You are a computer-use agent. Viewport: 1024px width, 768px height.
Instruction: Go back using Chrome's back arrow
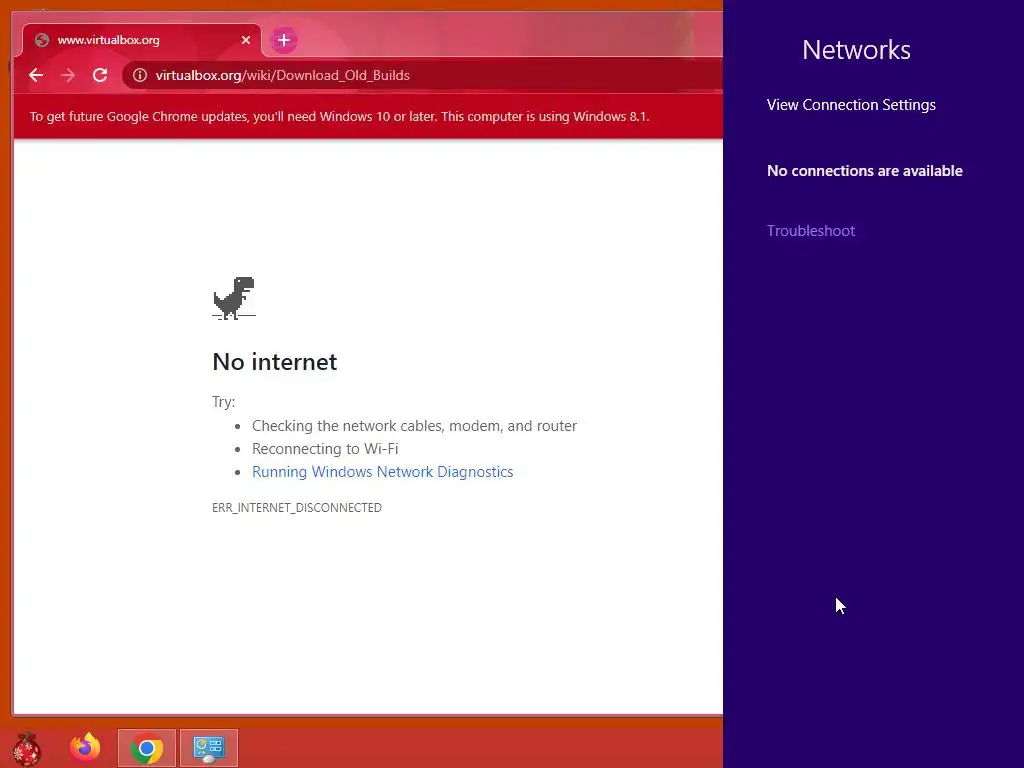point(36,75)
